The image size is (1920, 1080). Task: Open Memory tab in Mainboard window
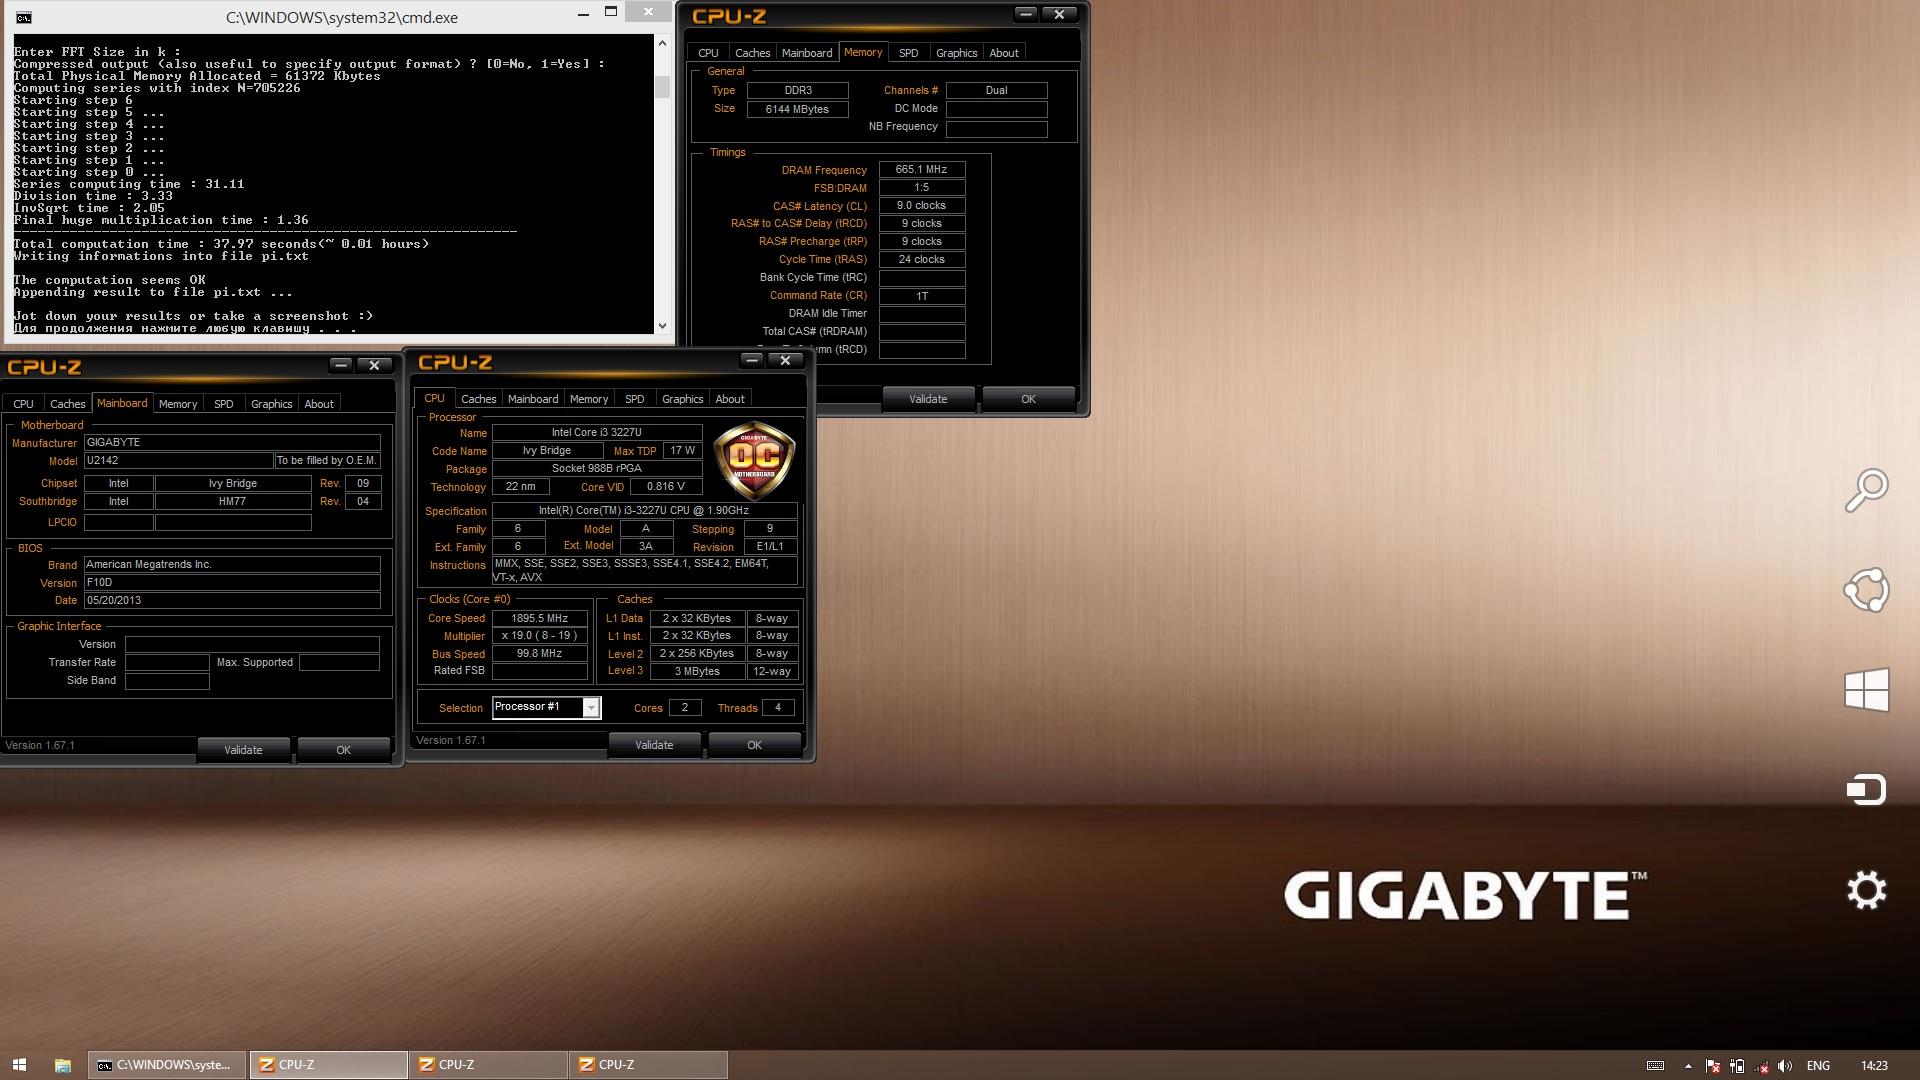[178, 404]
